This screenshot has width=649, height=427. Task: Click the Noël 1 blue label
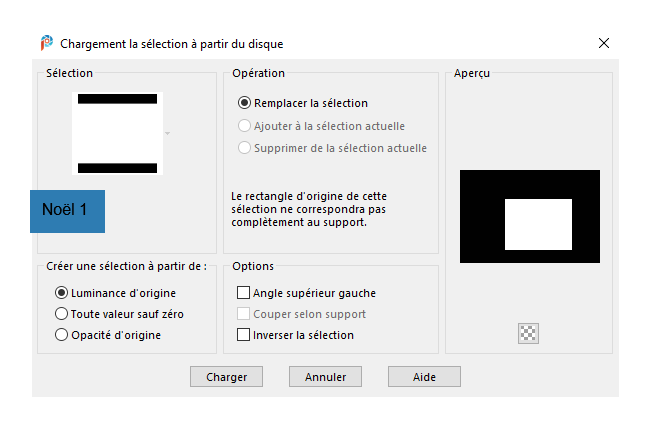tap(67, 211)
